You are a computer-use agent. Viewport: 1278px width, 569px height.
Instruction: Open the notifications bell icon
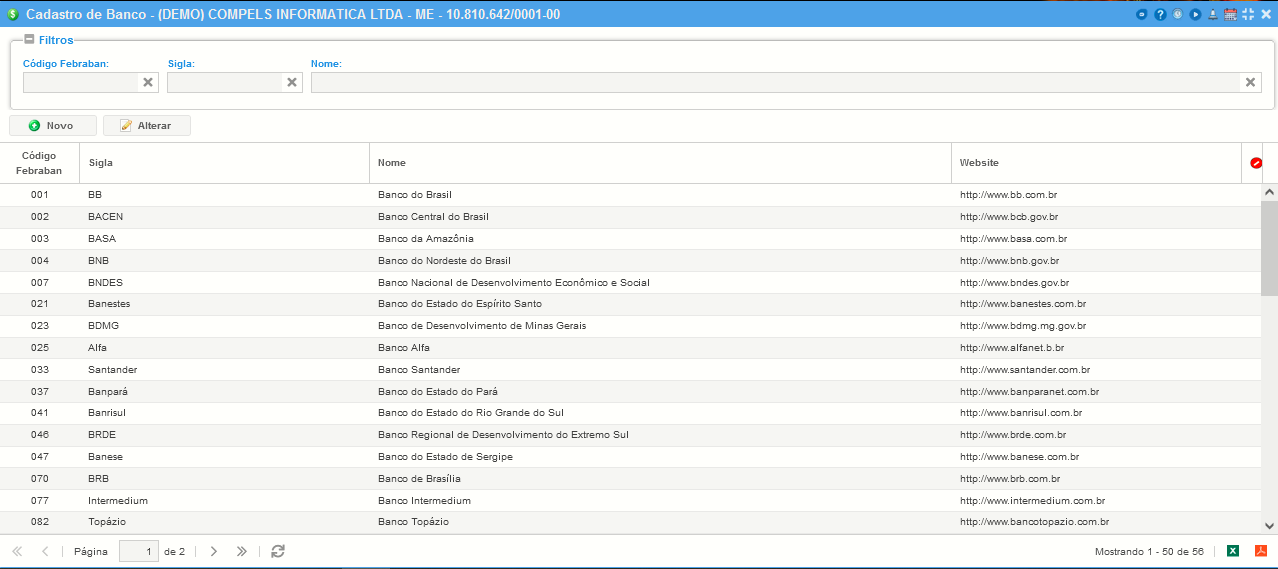point(1213,14)
